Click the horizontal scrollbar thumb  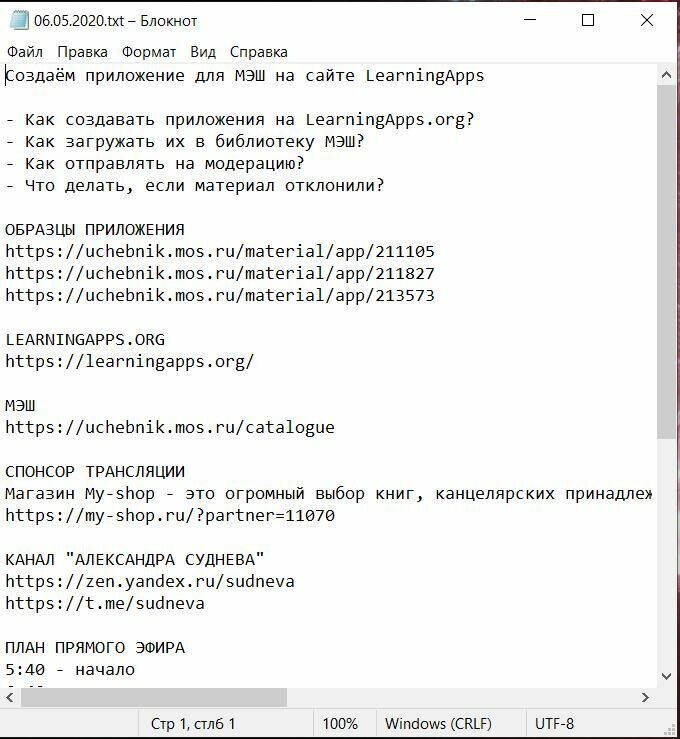(x=154, y=697)
